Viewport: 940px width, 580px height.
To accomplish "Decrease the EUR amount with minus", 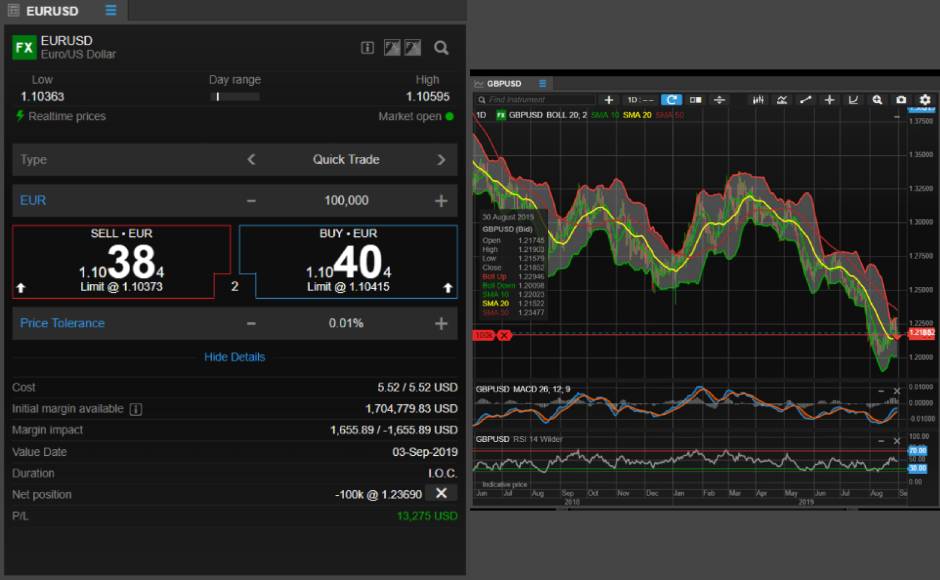I will pos(251,200).
